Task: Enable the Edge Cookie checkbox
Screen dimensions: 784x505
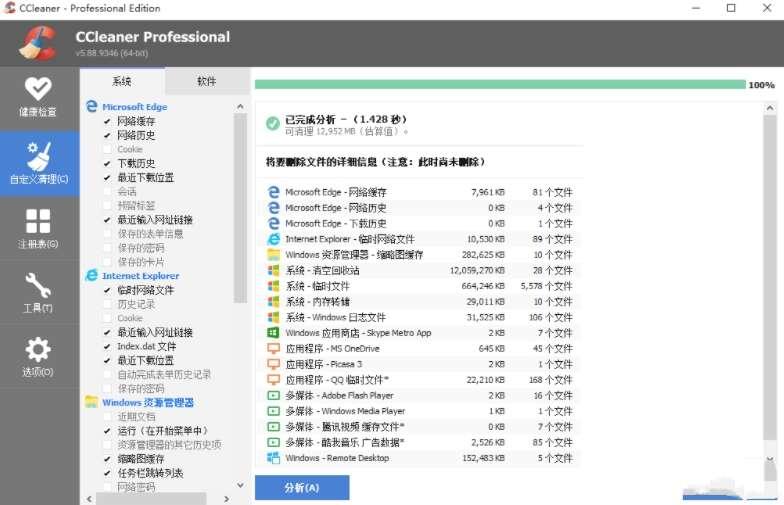Action: pyautogui.click(x=107, y=149)
